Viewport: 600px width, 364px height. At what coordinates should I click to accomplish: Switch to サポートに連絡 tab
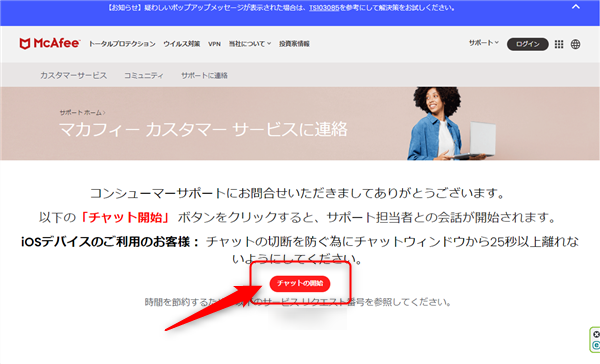[204, 75]
